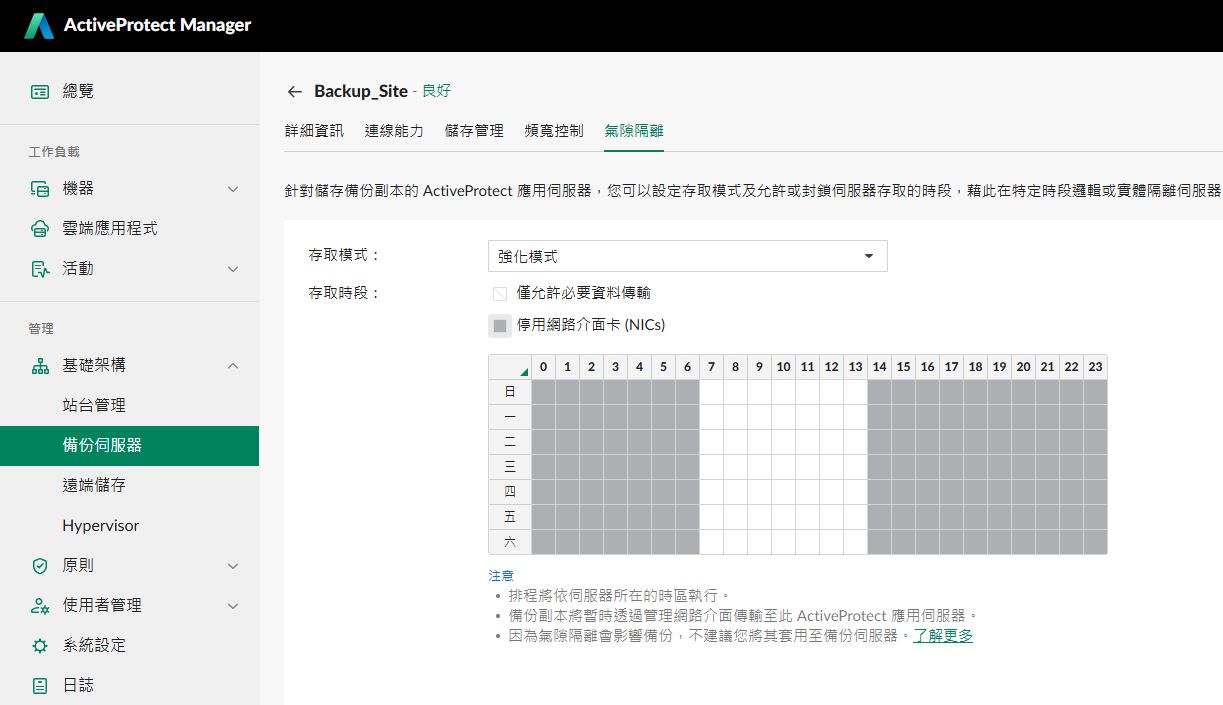Expand the 使用者管理 menu chevron

pyautogui.click(x=233, y=606)
